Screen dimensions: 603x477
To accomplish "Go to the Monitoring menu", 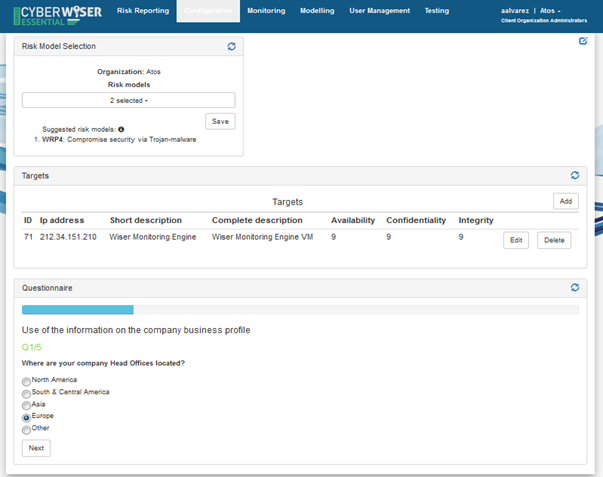I will pos(266,11).
